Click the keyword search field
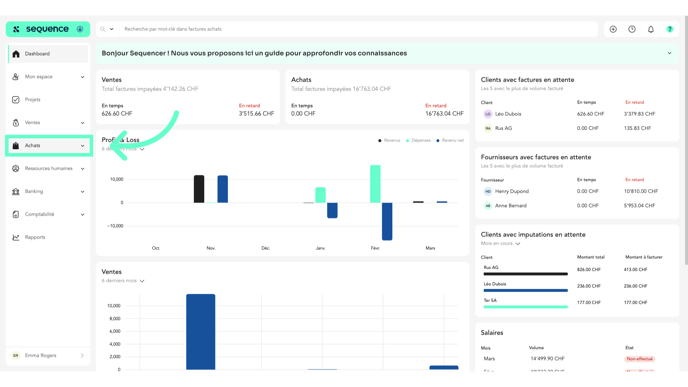The image size is (688, 387). point(358,29)
